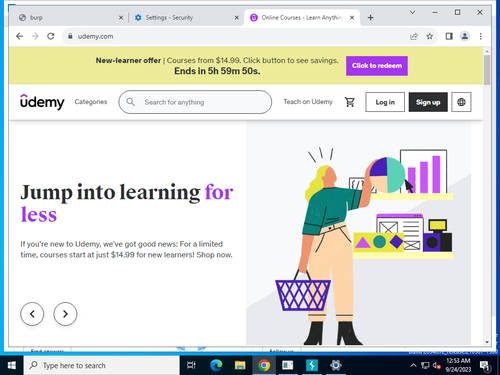Click the network tray icon

(425, 366)
